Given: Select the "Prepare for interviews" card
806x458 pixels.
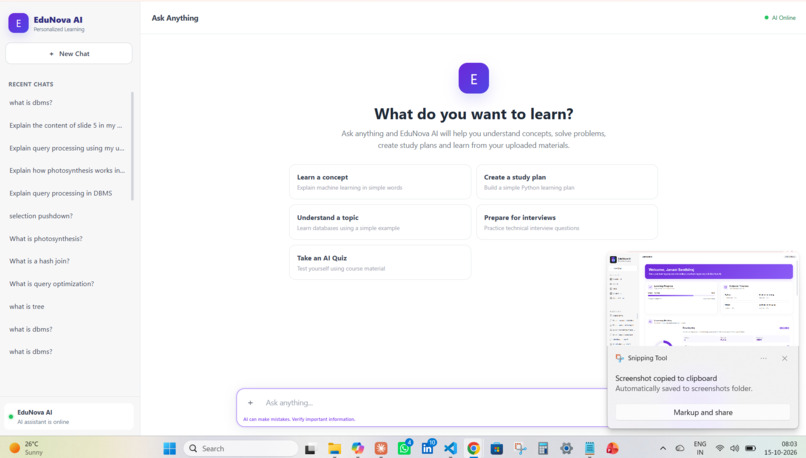Looking at the screenshot, I should coord(567,222).
